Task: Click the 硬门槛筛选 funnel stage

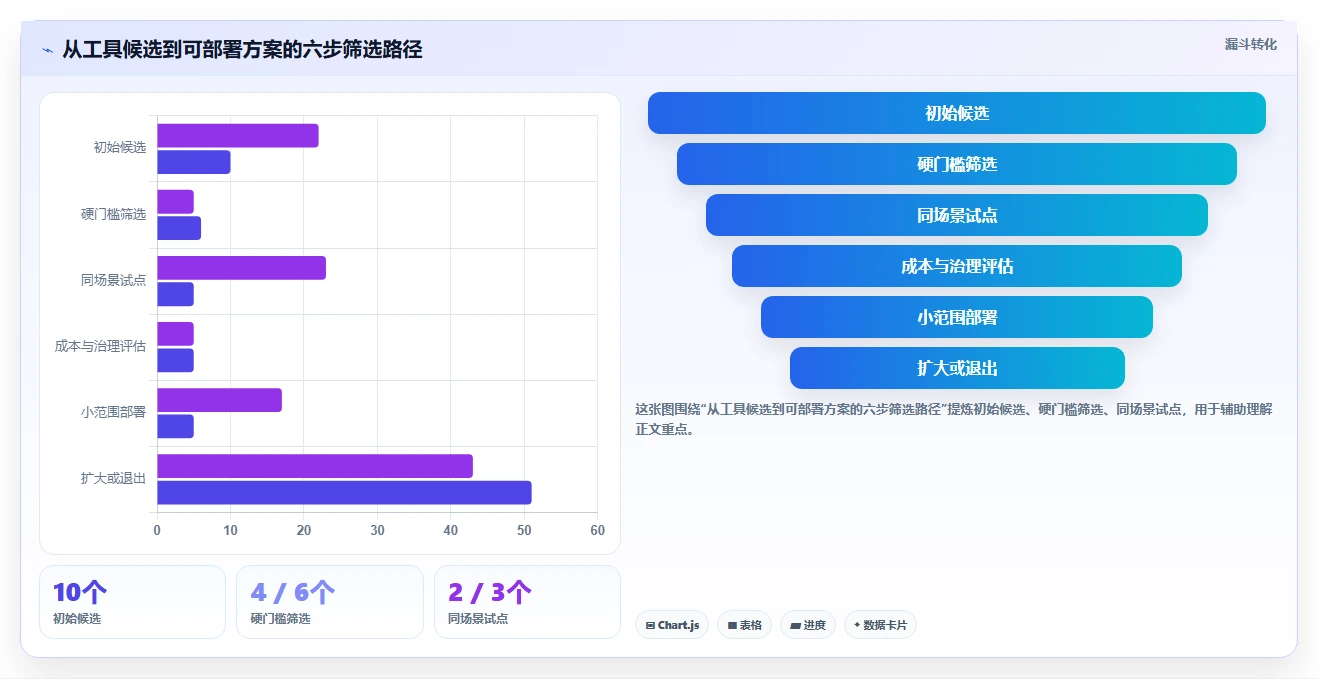Action: [x=957, y=164]
